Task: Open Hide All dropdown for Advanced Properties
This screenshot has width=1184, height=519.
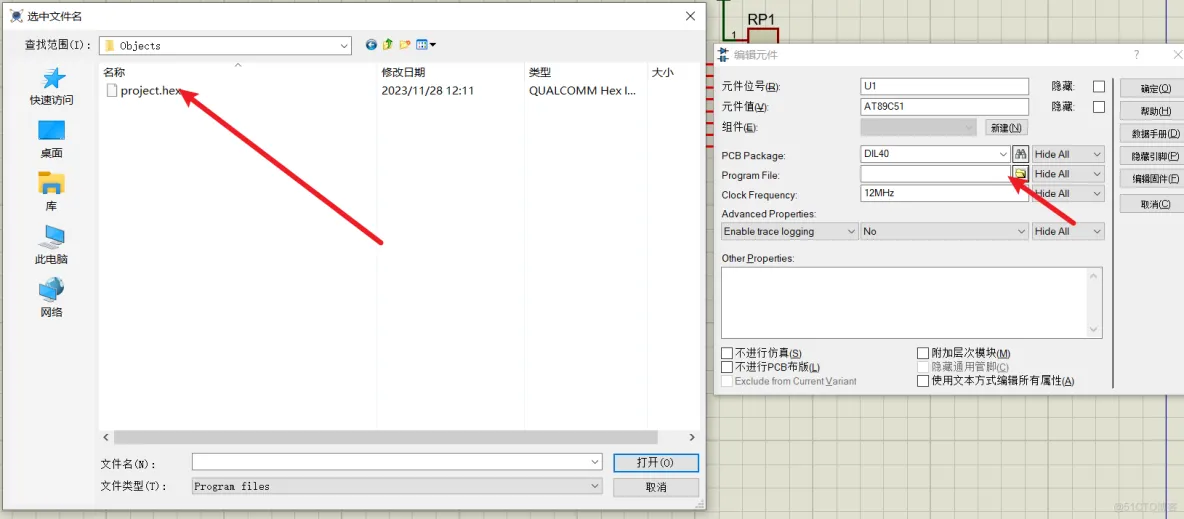Action: pyautogui.click(x=1068, y=231)
